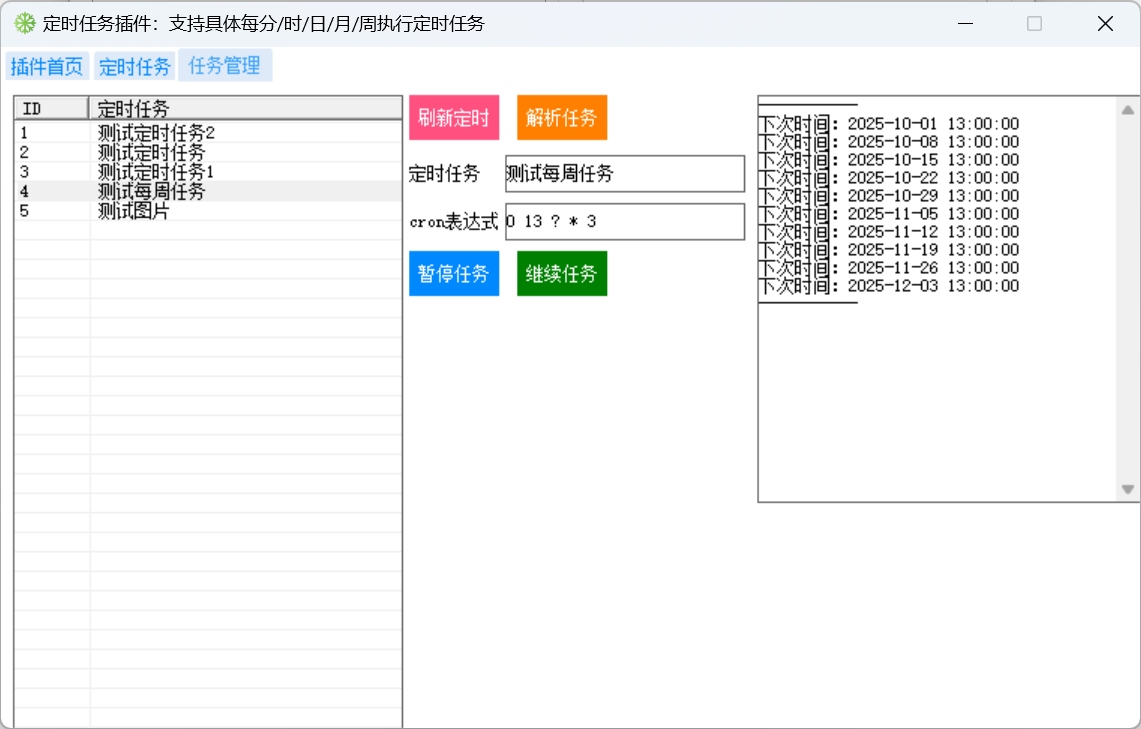Sort list by ID column header
This screenshot has height=729, width=1141.
click(x=50, y=108)
